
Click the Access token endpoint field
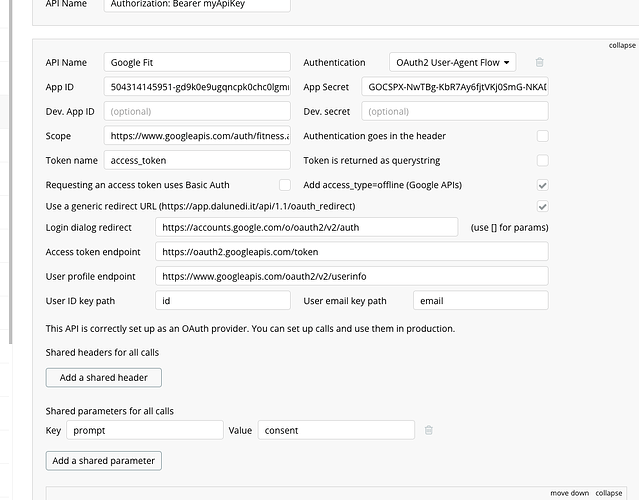351,252
